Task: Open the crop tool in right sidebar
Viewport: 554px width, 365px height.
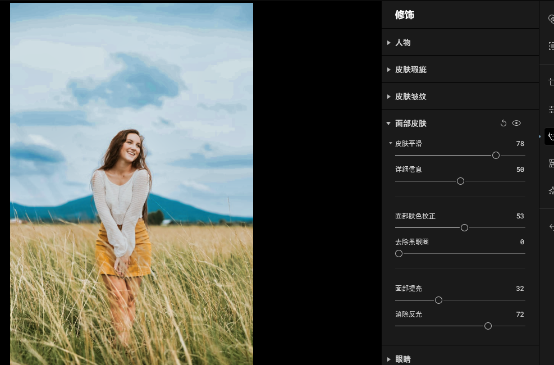Action: coord(551,82)
